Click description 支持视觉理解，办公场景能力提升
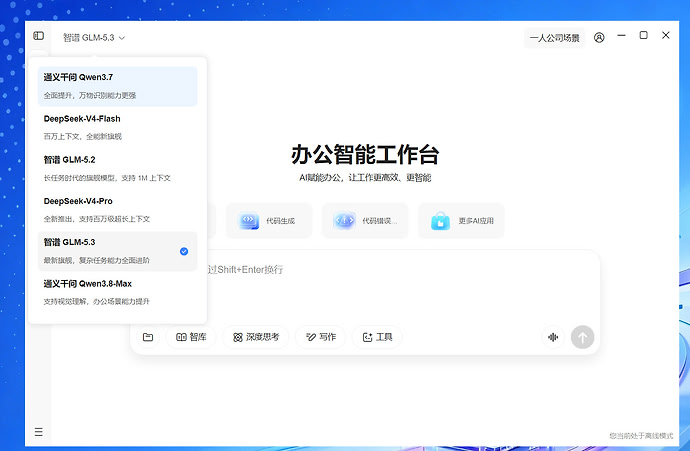The width and height of the screenshot is (690, 451). (x=96, y=301)
